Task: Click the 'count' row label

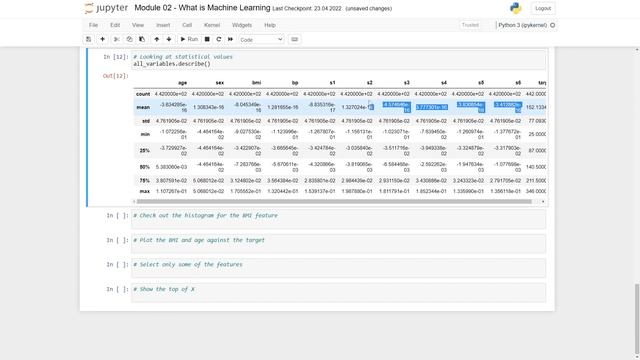Action: click(x=143, y=94)
